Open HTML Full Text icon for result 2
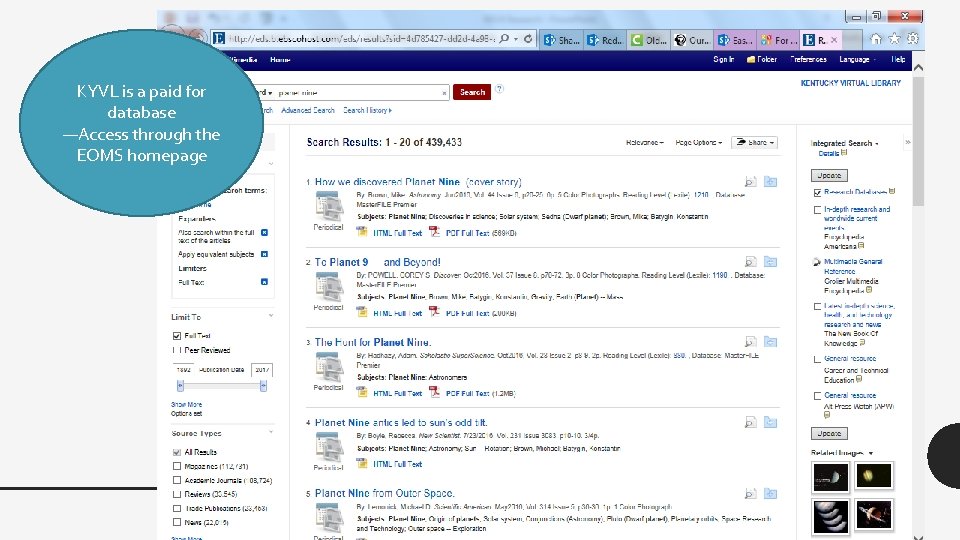 tap(362, 312)
